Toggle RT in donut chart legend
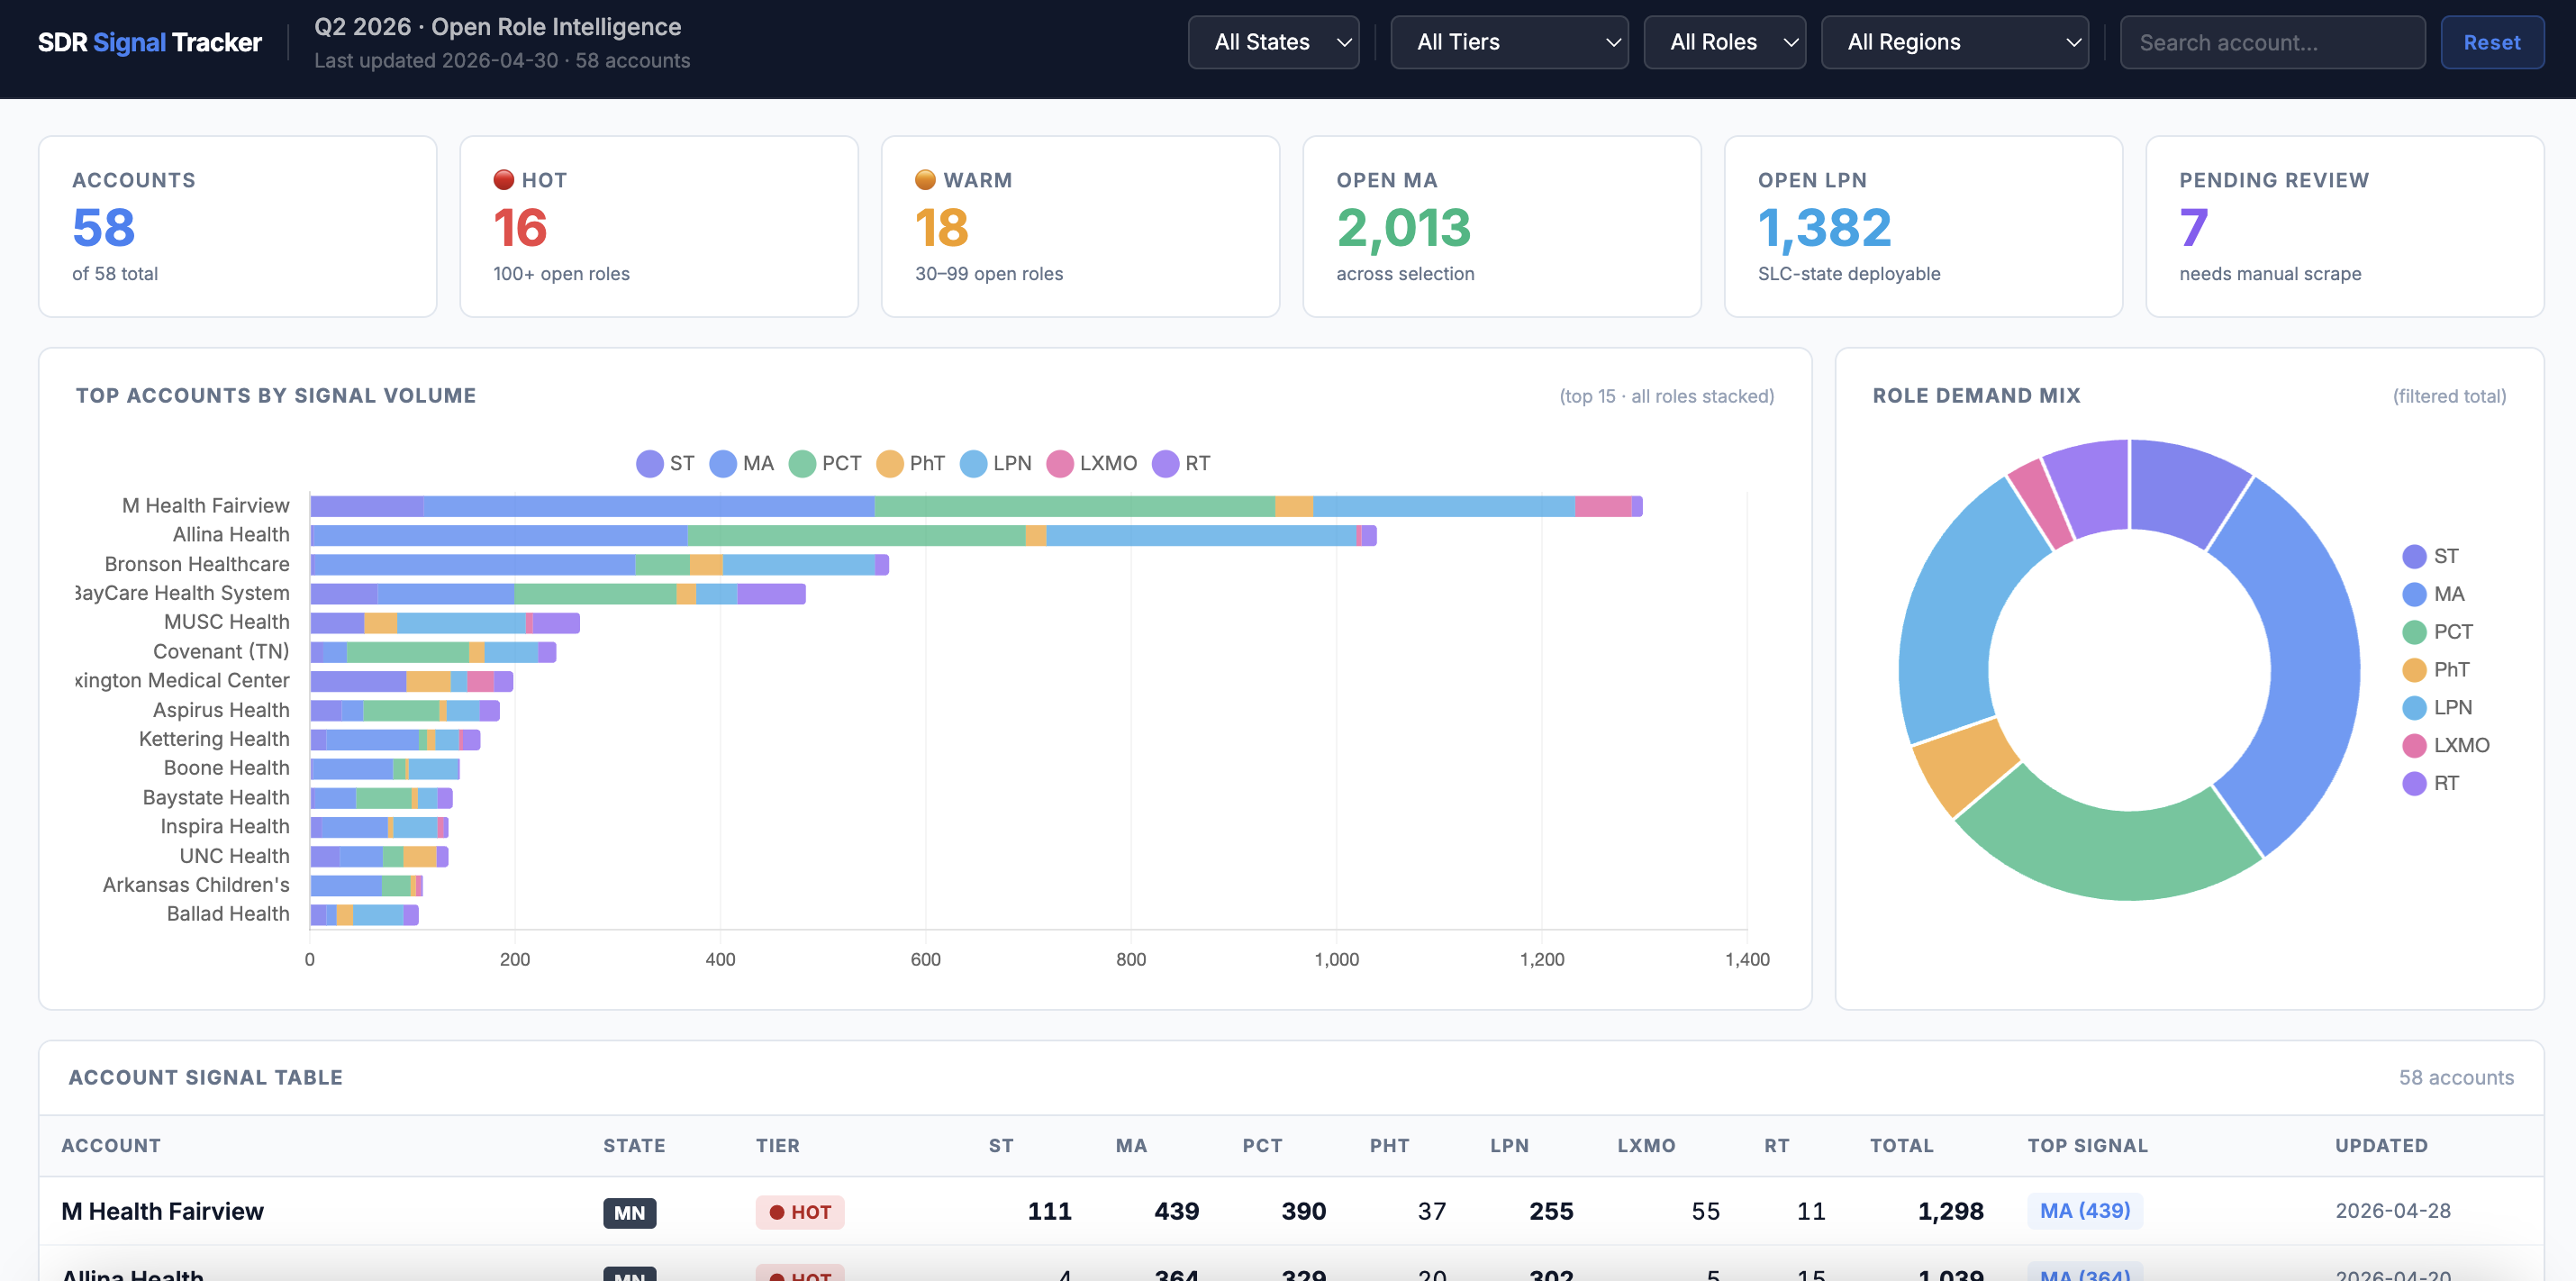This screenshot has height=1281, width=2576. click(x=2430, y=784)
